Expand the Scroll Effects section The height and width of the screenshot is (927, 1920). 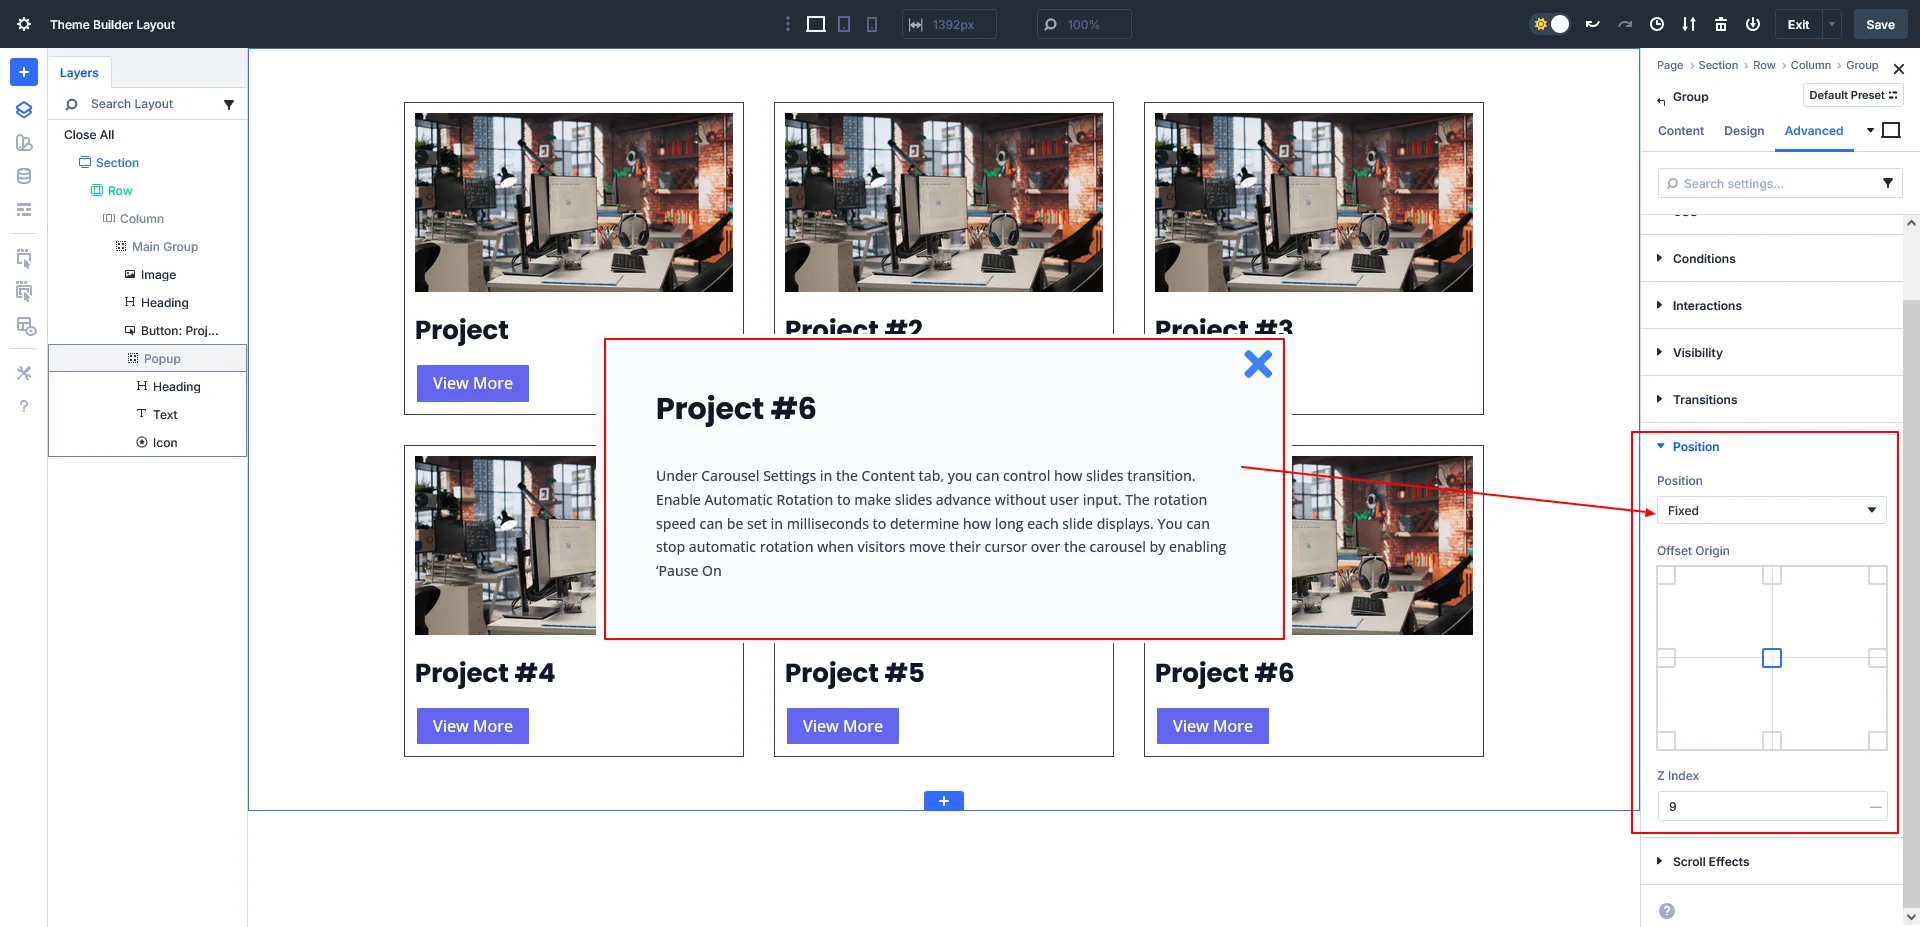coord(1710,861)
